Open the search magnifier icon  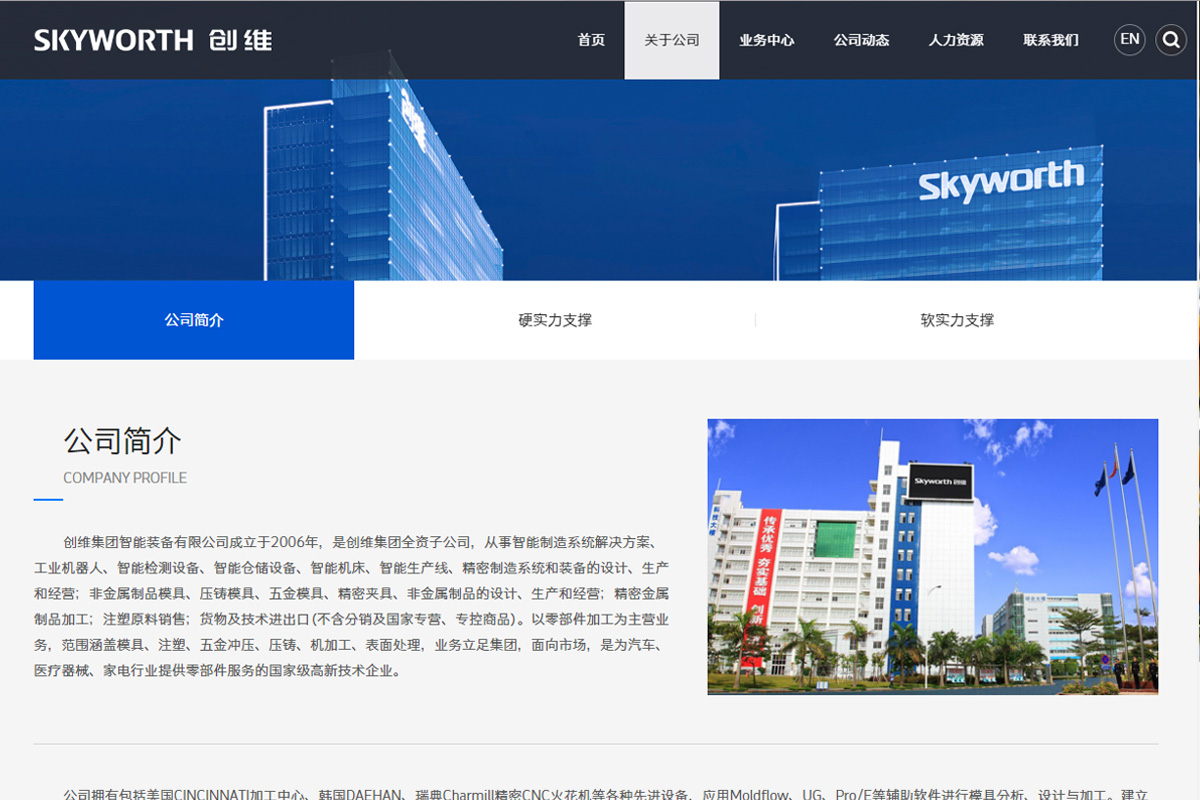[x=1171, y=40]
